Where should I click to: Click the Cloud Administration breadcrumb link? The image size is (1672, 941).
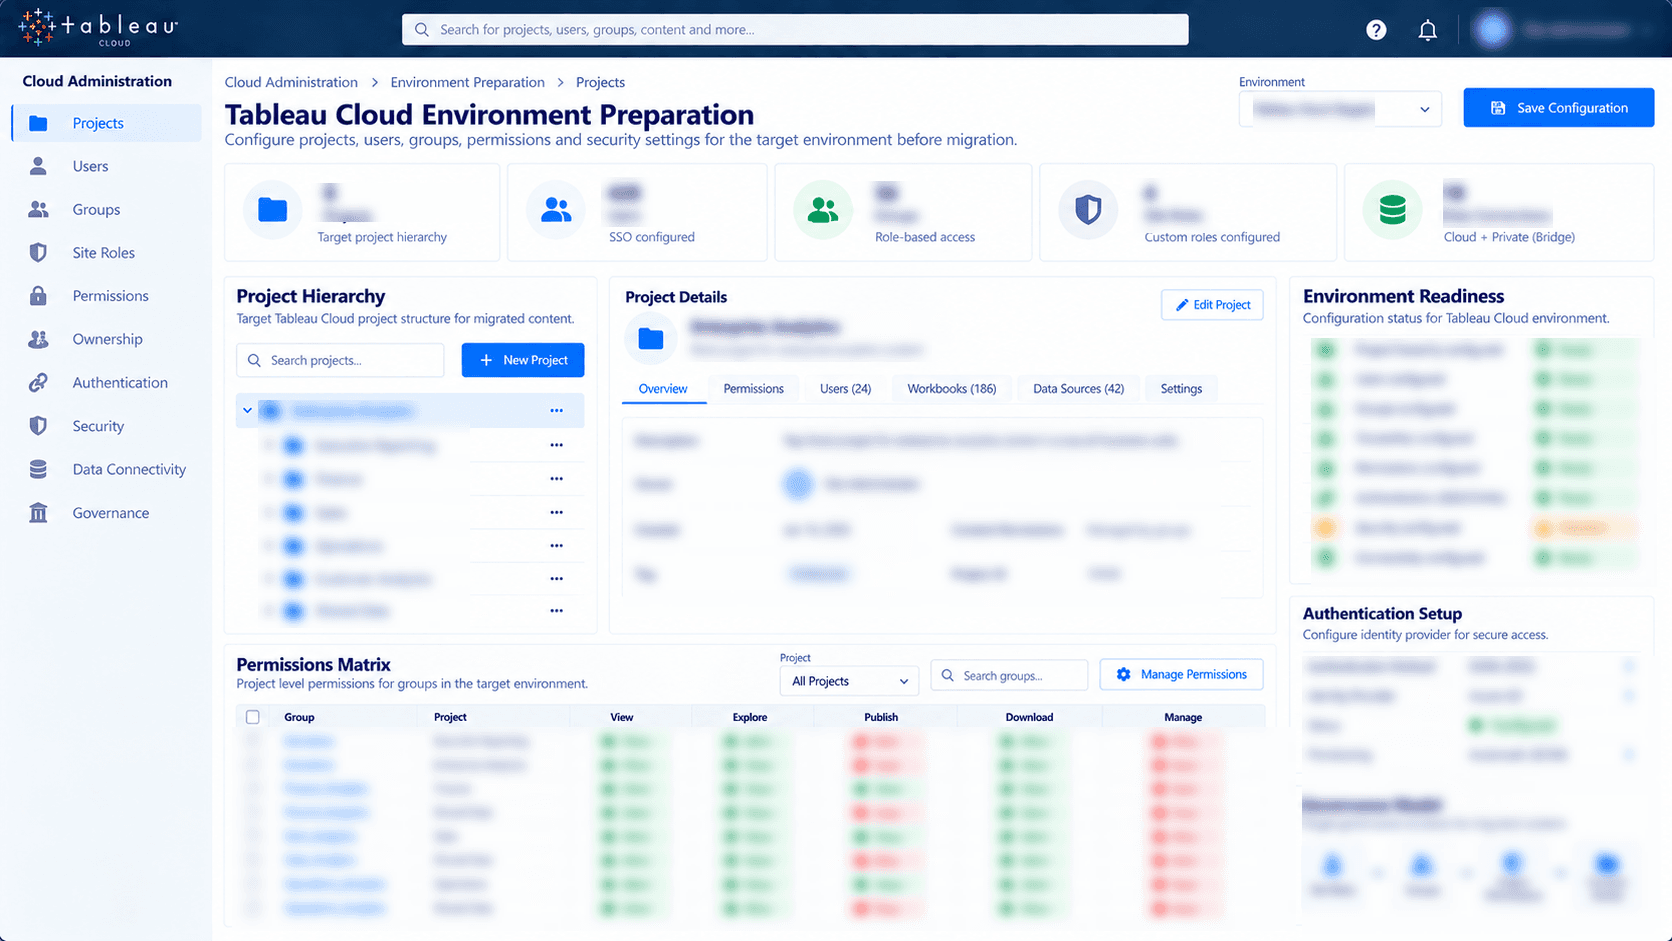coord(291,82)
